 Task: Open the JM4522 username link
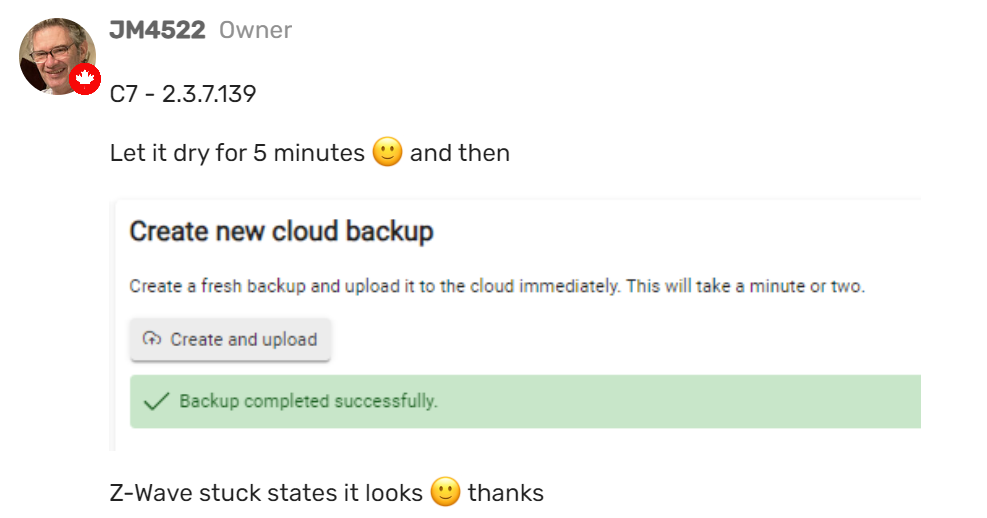pyautogui.click(x=157, y=30)
